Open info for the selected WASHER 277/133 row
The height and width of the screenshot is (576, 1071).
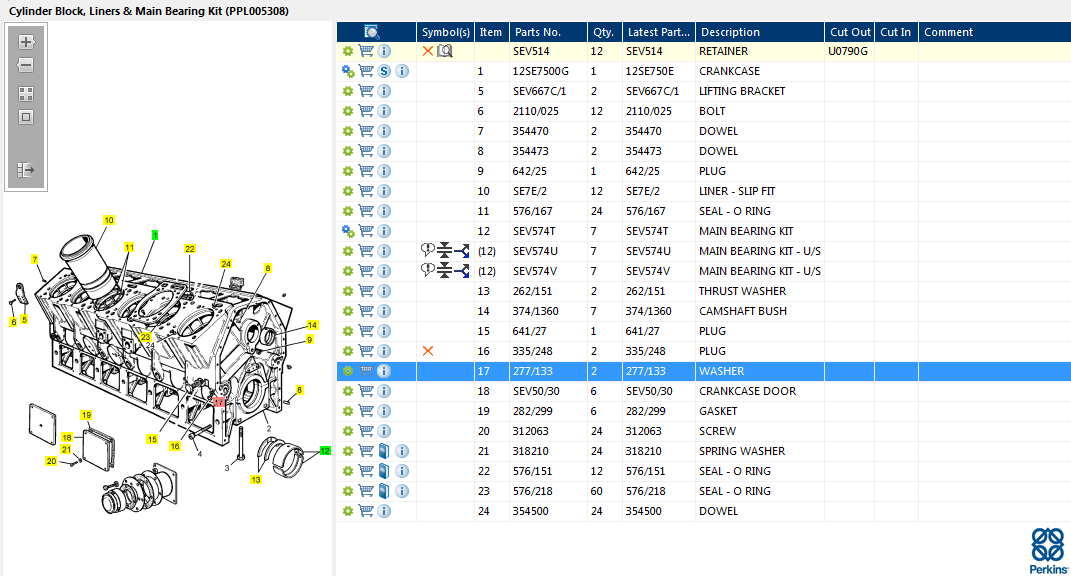coord(384,371)
